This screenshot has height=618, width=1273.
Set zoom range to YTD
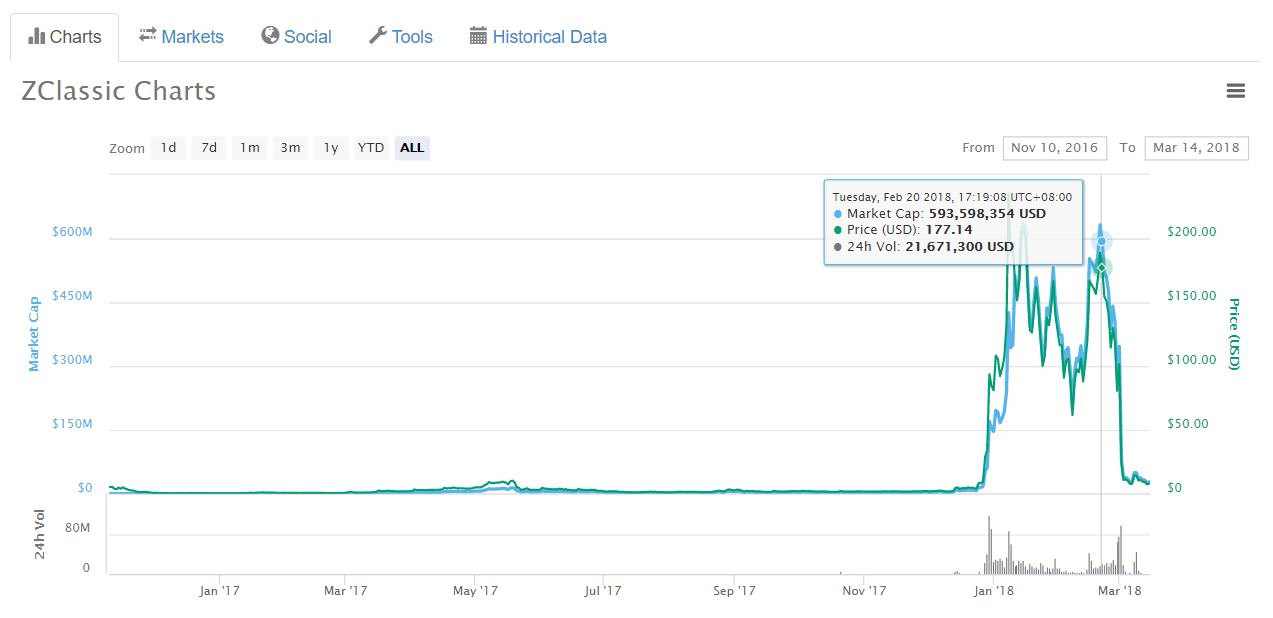pos(371,148)
